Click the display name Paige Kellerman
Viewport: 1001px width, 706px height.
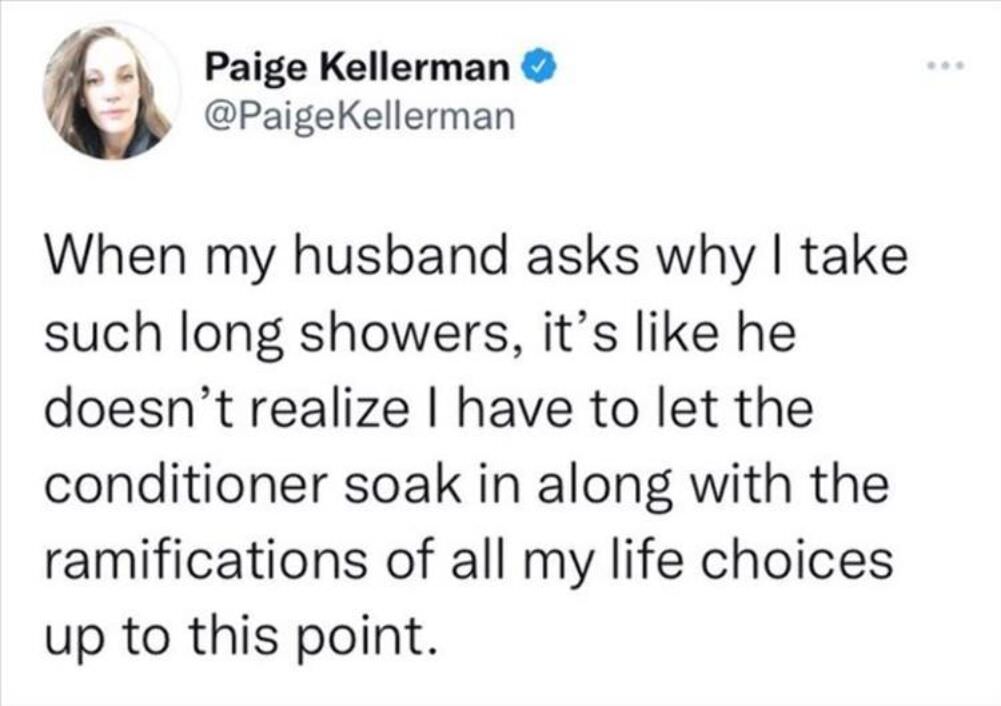(x=358, y=70)
